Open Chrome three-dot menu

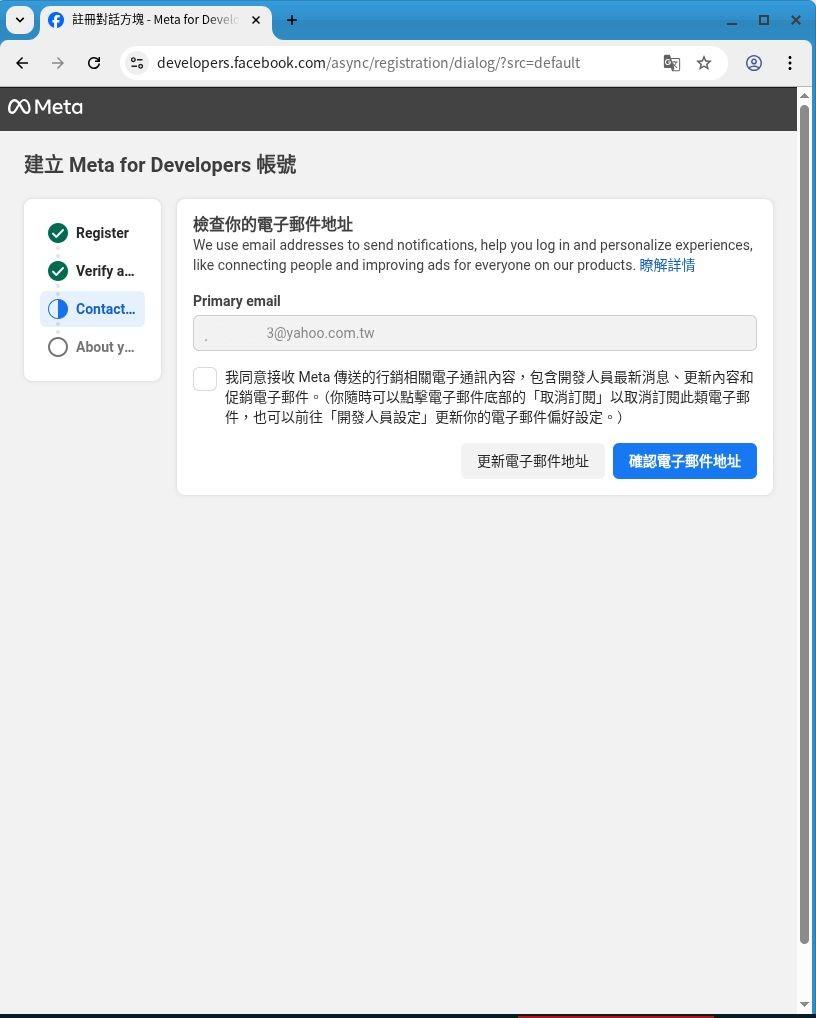pos(789,63)
